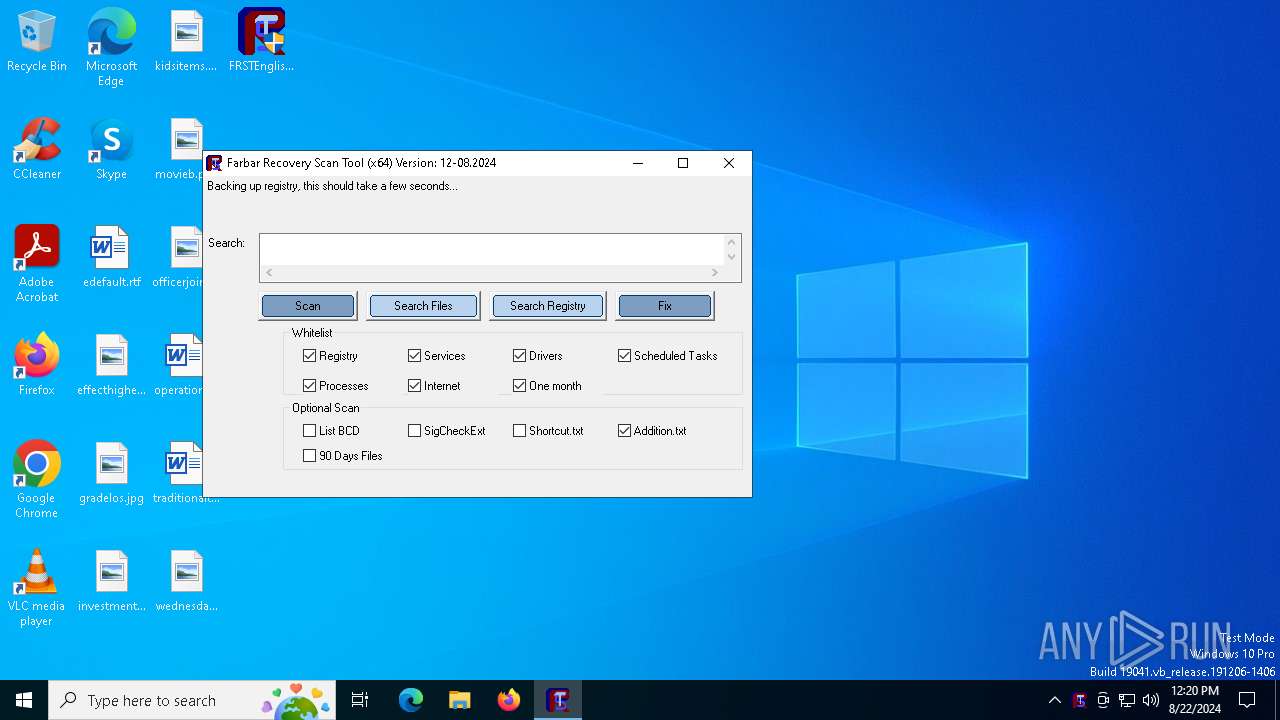
Task: Open File Explorer from the taskbar
Action: [x=460, y=700]
